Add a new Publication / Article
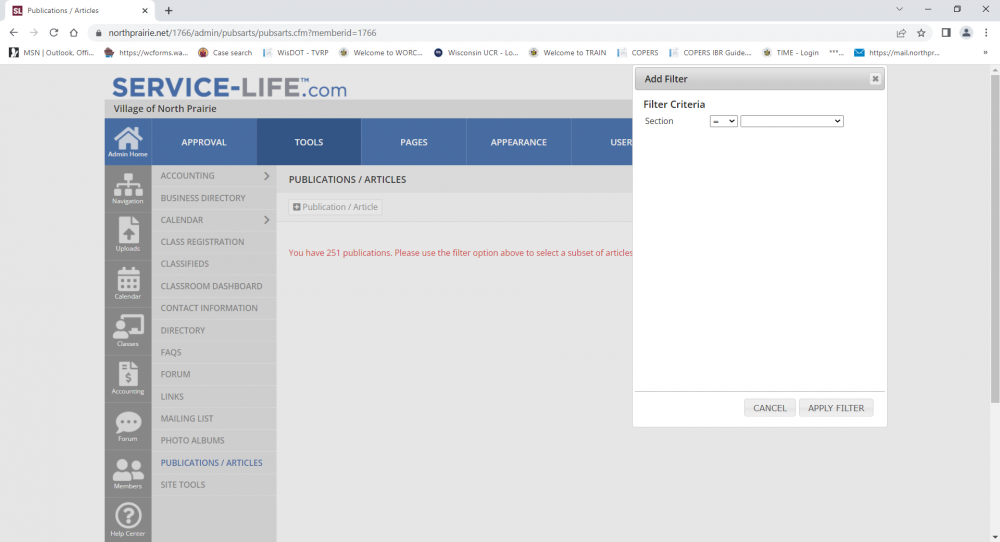1000x542 pixels. point(335,207)
